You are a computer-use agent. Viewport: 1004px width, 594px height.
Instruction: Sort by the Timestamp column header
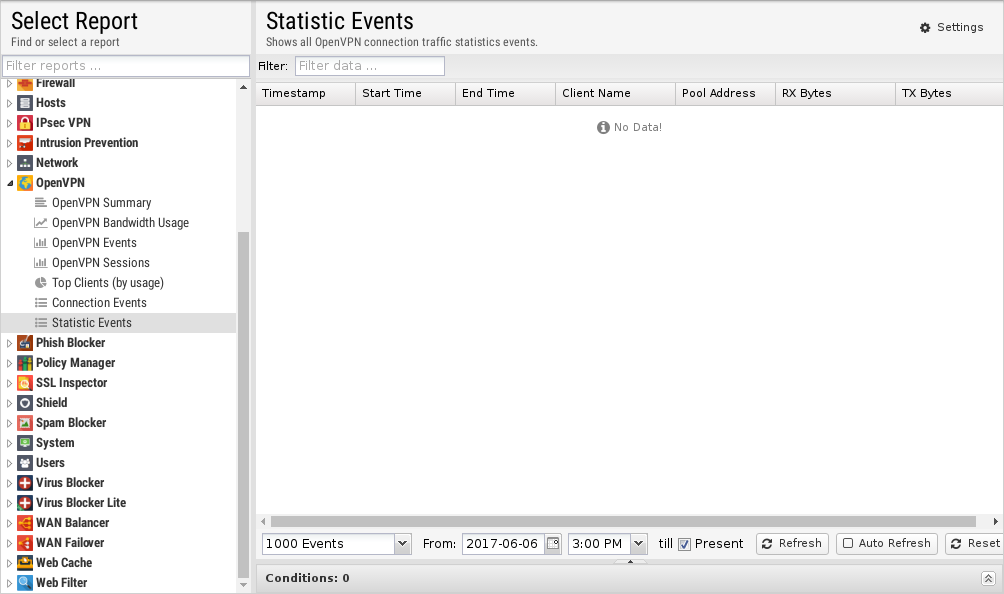[305, 93]
